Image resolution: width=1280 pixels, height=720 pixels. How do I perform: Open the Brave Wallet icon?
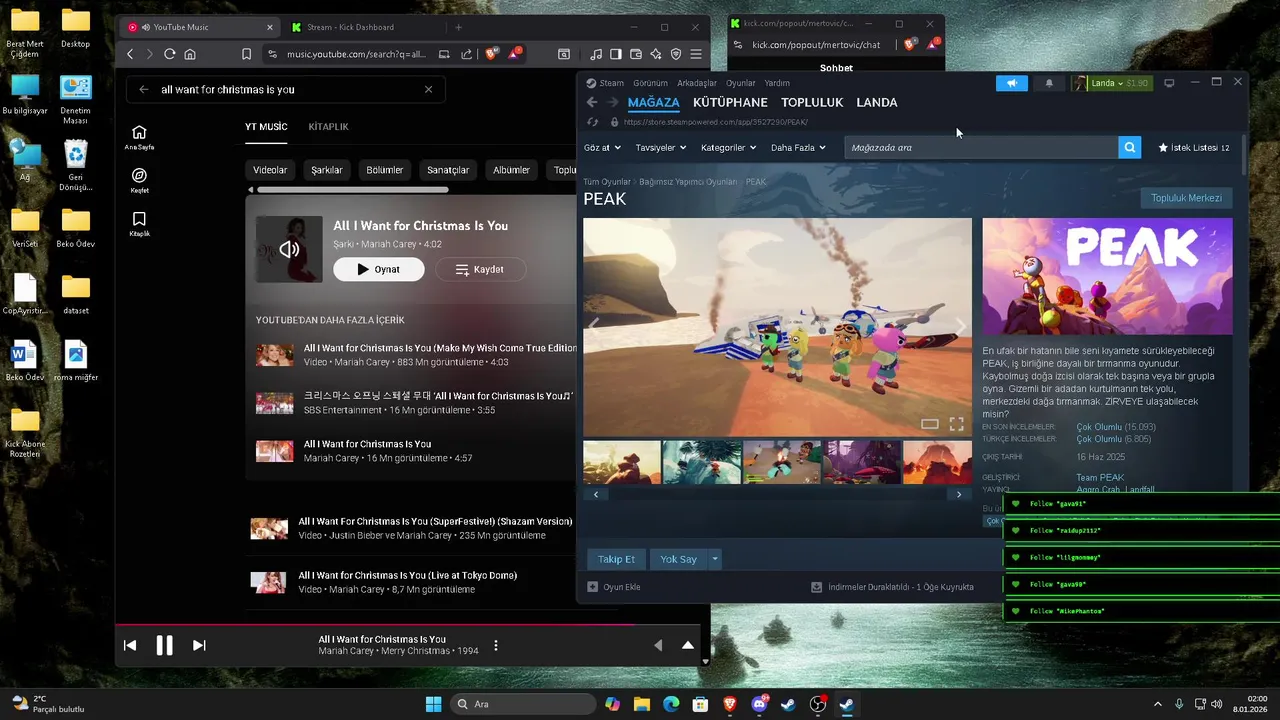point(636,54)
